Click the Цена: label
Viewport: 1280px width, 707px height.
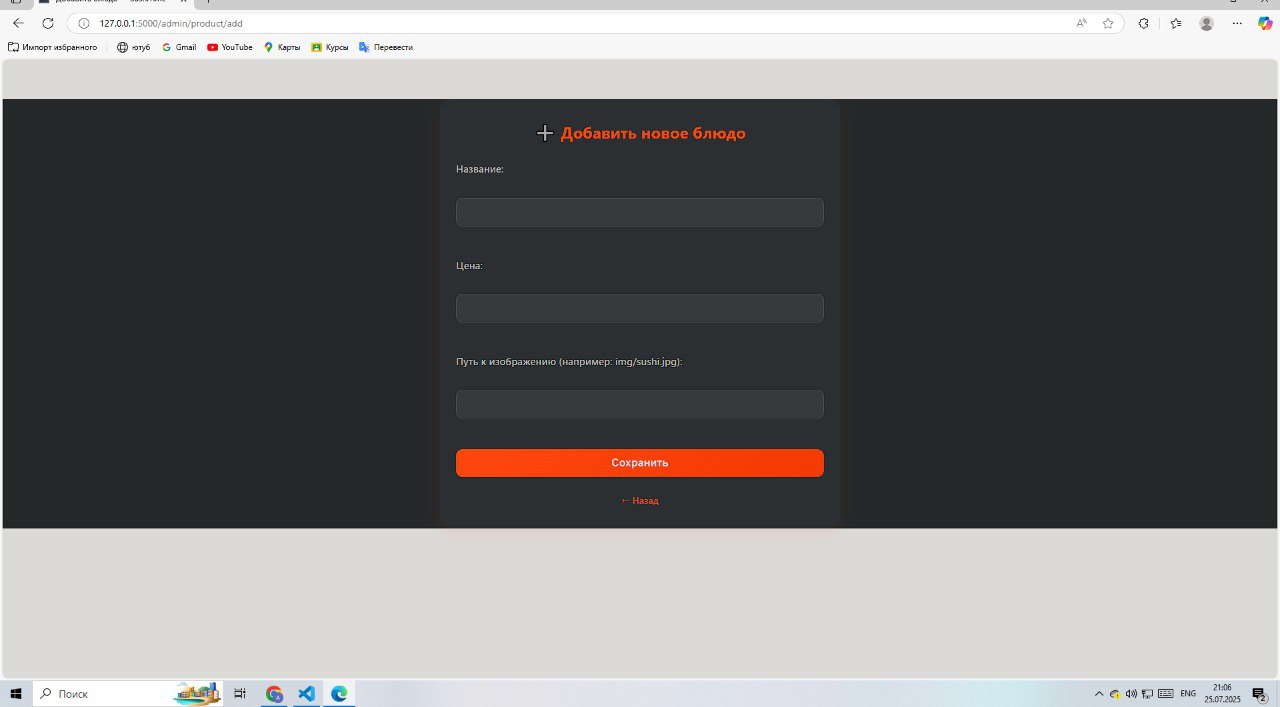[469, 266]
